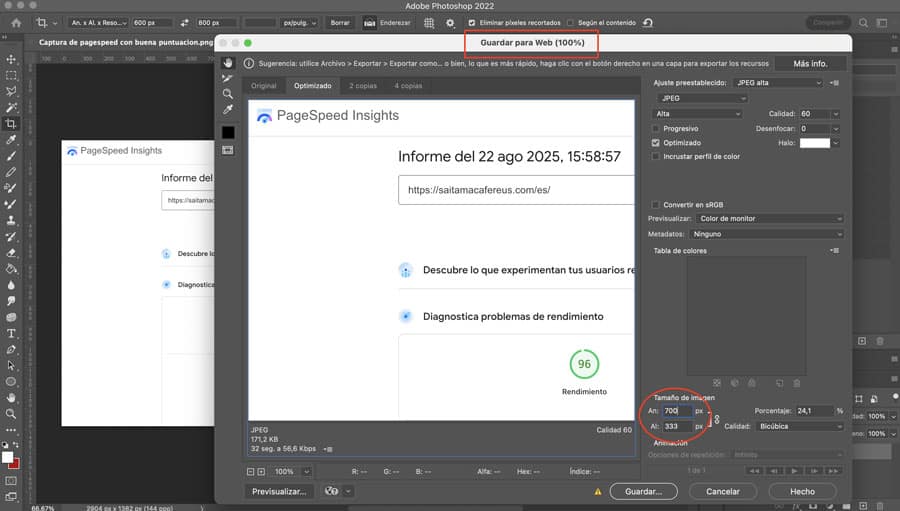Viewport: 900px width, 511px height.
Task: Select the Magic Wand tool
Action: [x=11, y=107]
